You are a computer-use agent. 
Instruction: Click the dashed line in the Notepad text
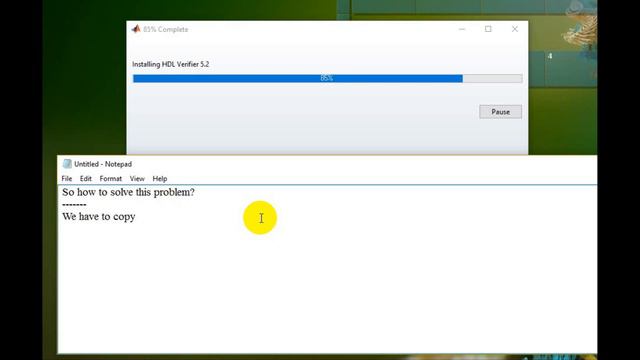point(74,204)
